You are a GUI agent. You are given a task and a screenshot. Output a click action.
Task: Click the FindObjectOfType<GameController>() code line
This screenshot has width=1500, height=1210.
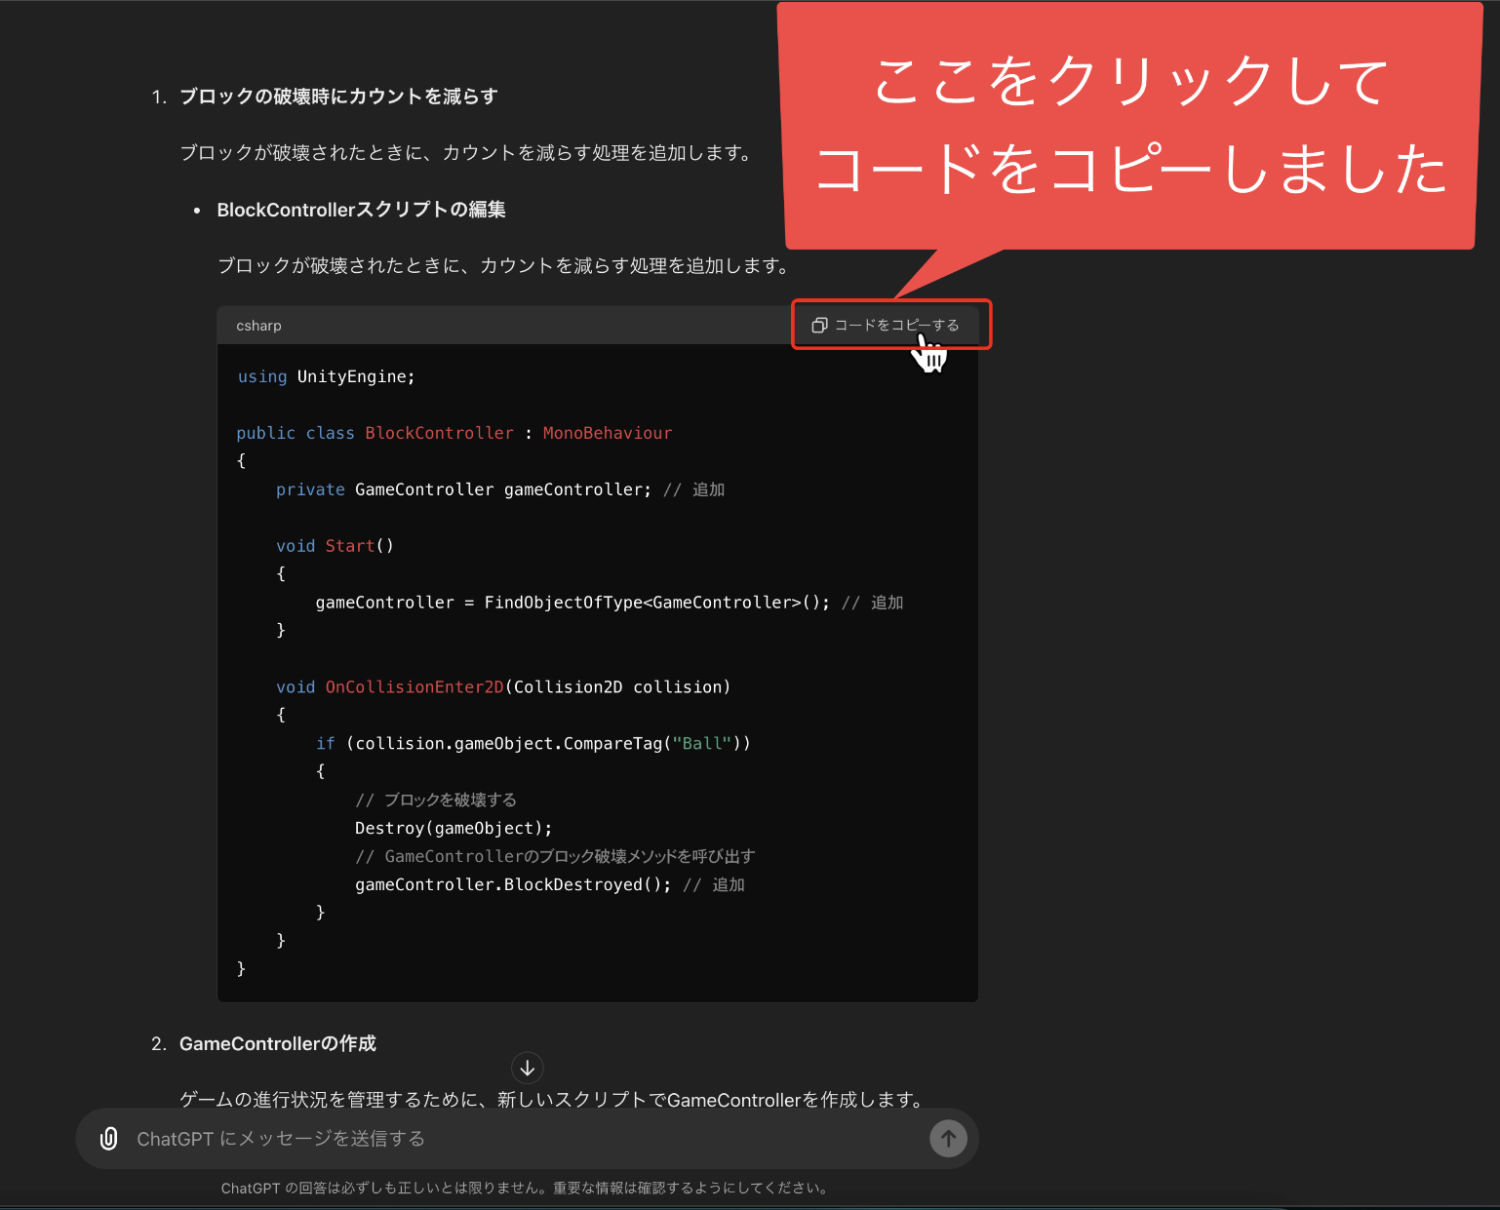click(x=609, y=603)
